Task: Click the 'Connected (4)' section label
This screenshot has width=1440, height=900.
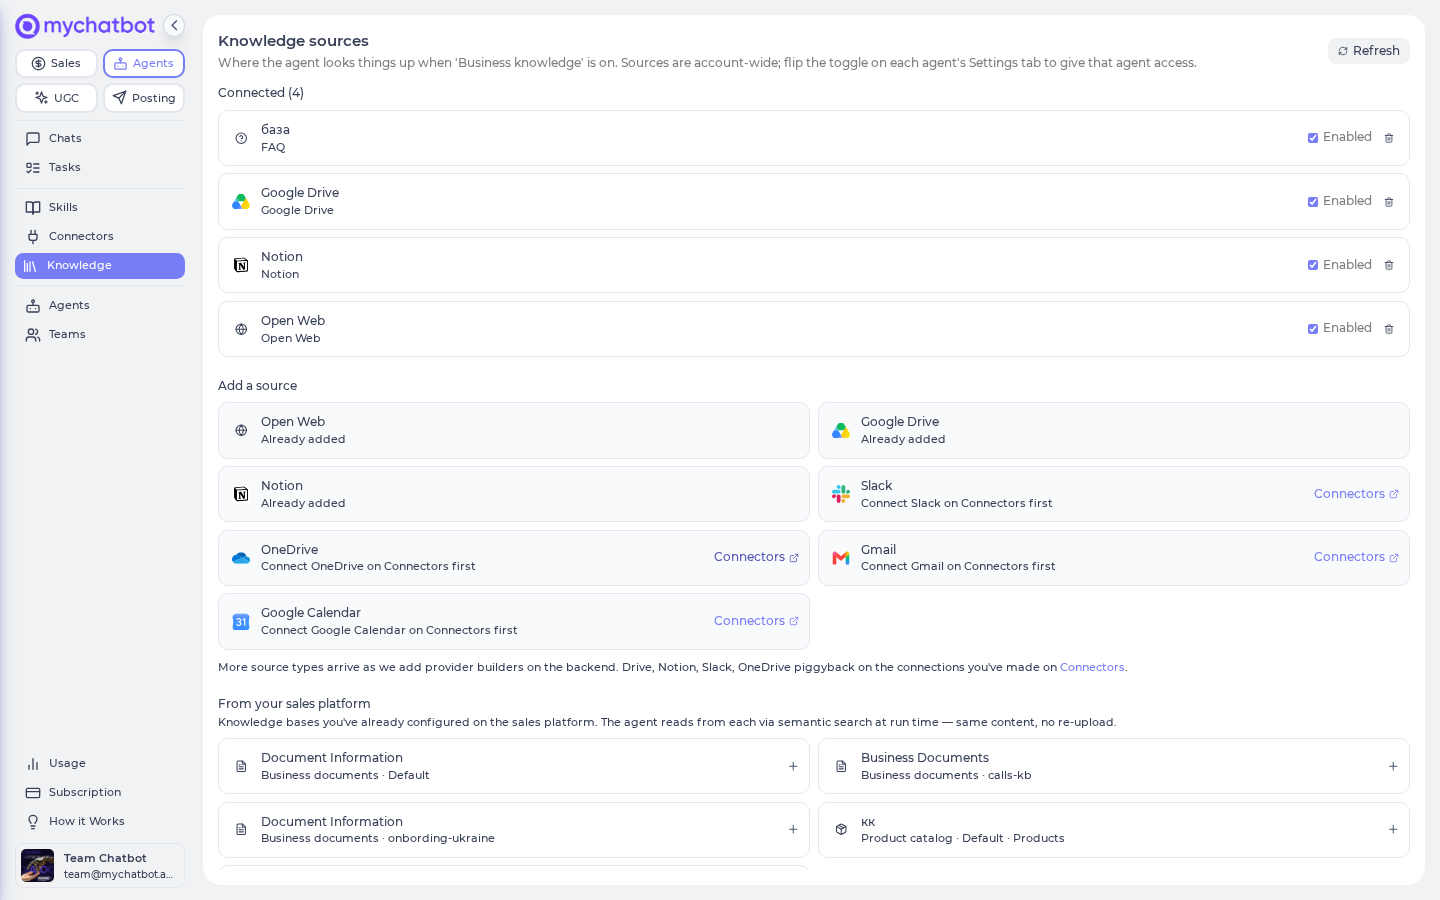Action: tap(261, 93)
